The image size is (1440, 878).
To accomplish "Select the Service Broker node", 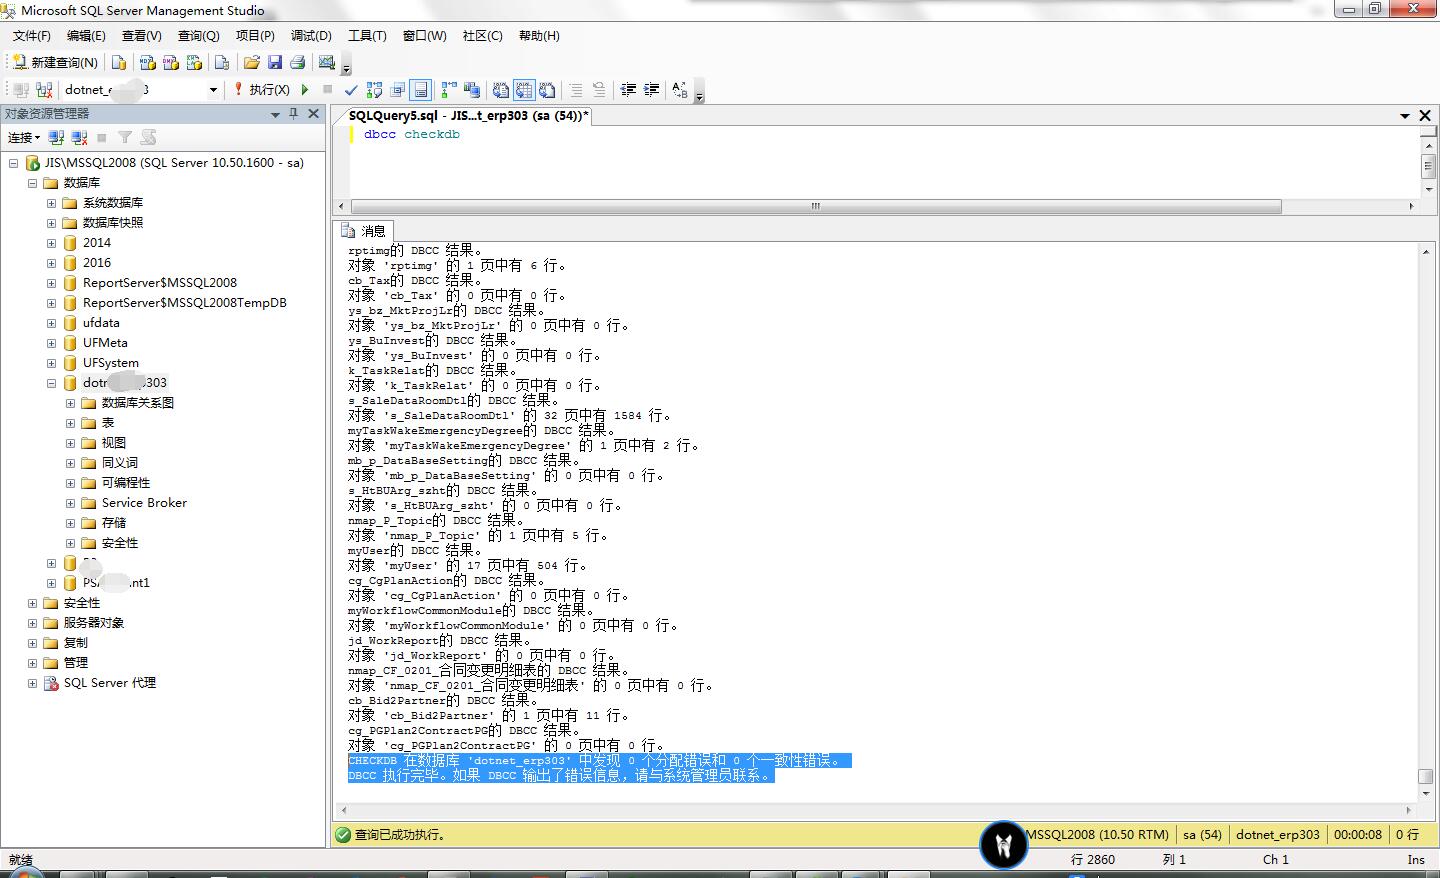I will tap(144, 503).
